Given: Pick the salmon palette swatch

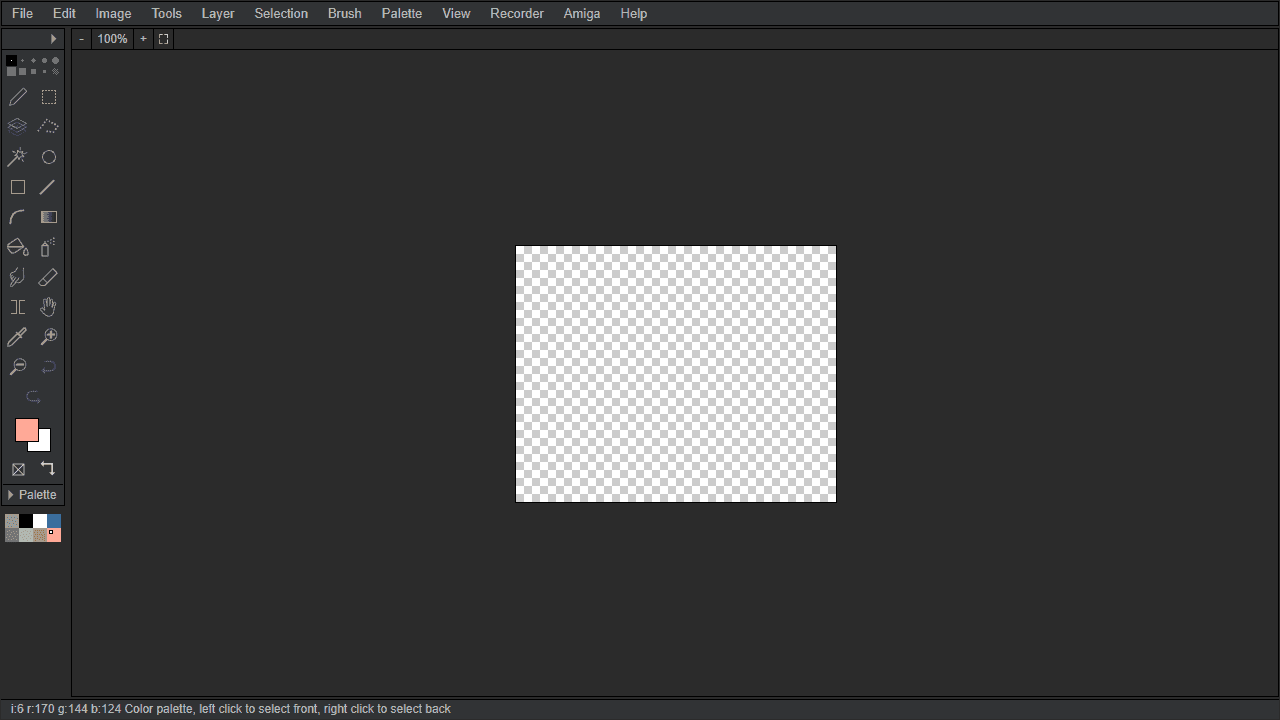Looking at the screenshot, I should pyautogui.click(x=54, y=535).
